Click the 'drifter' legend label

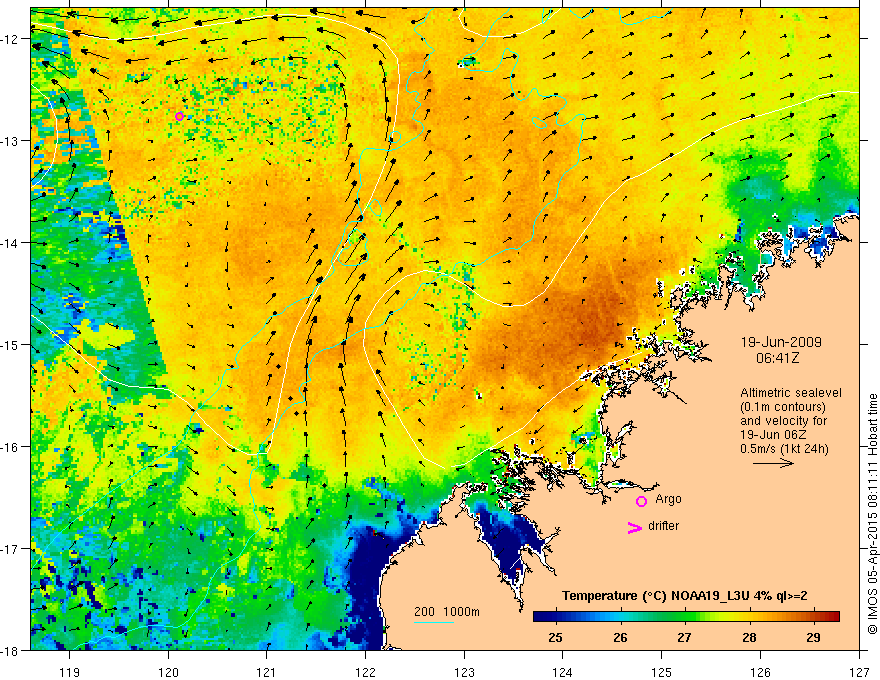coord(663,526)
